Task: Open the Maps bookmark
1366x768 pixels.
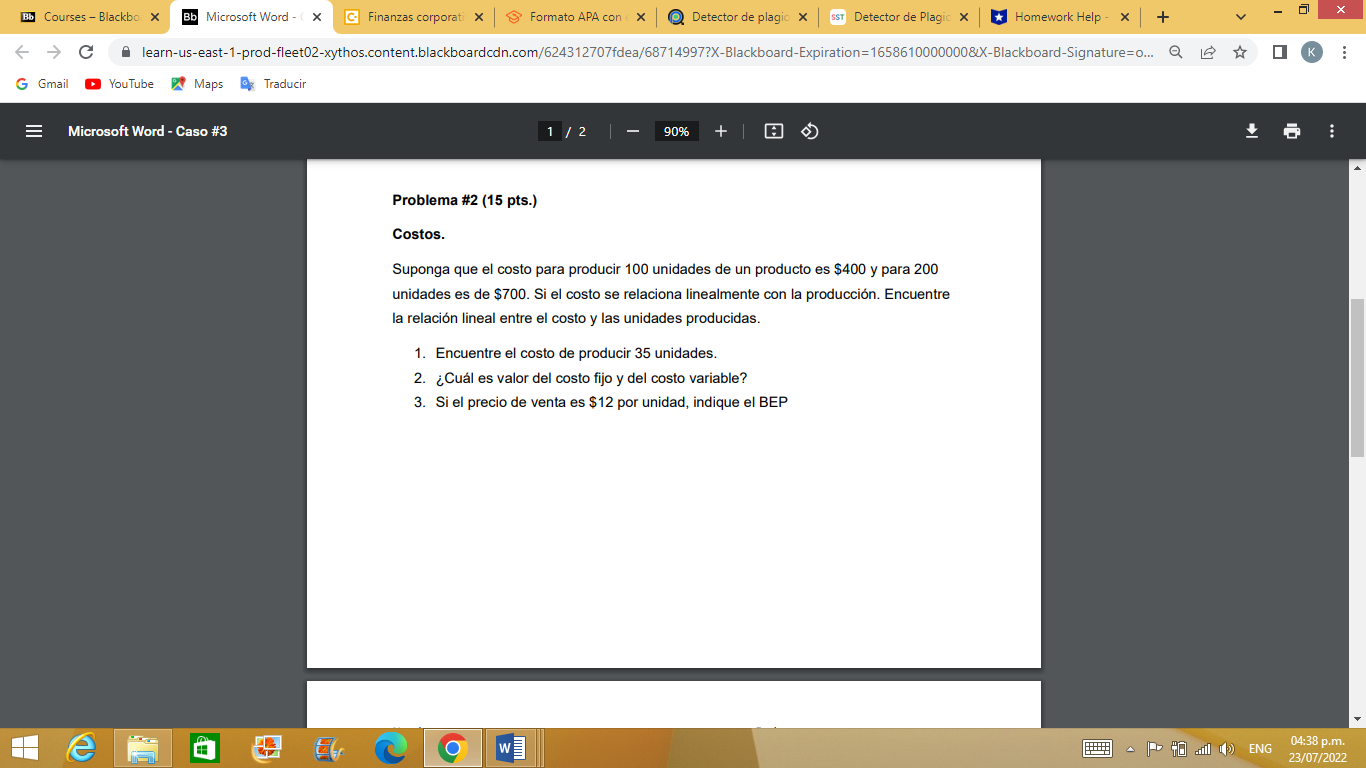Action: [x=196, y=84]
